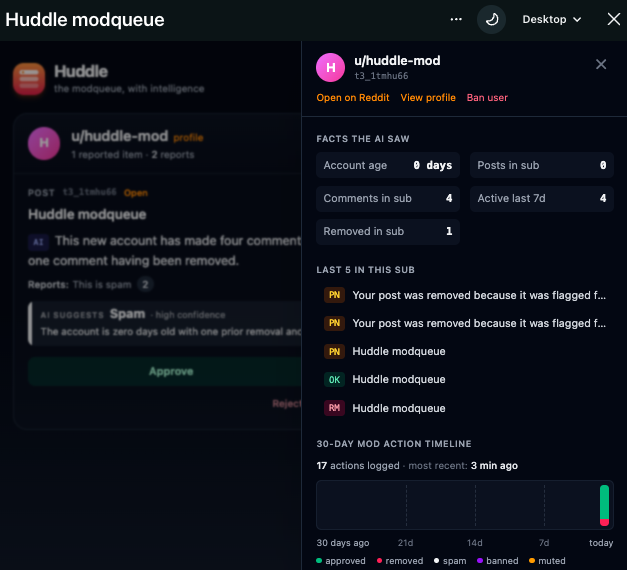This screenshot has width=627, height=570.
Task: Click Open on Reddit link
Action: click(353, 98)
